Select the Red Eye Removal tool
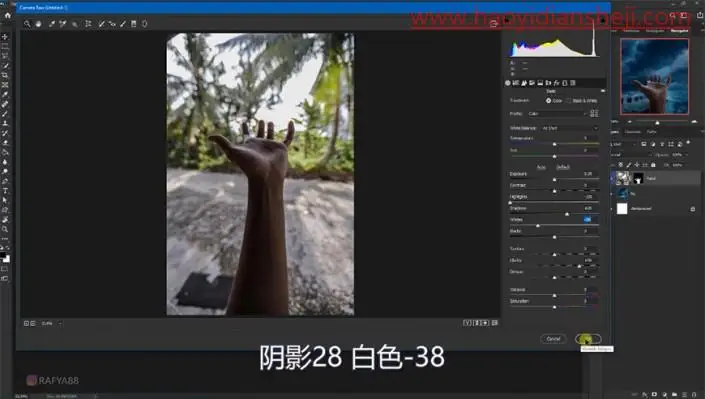This screenshot has height=399, width=705. 112,24
